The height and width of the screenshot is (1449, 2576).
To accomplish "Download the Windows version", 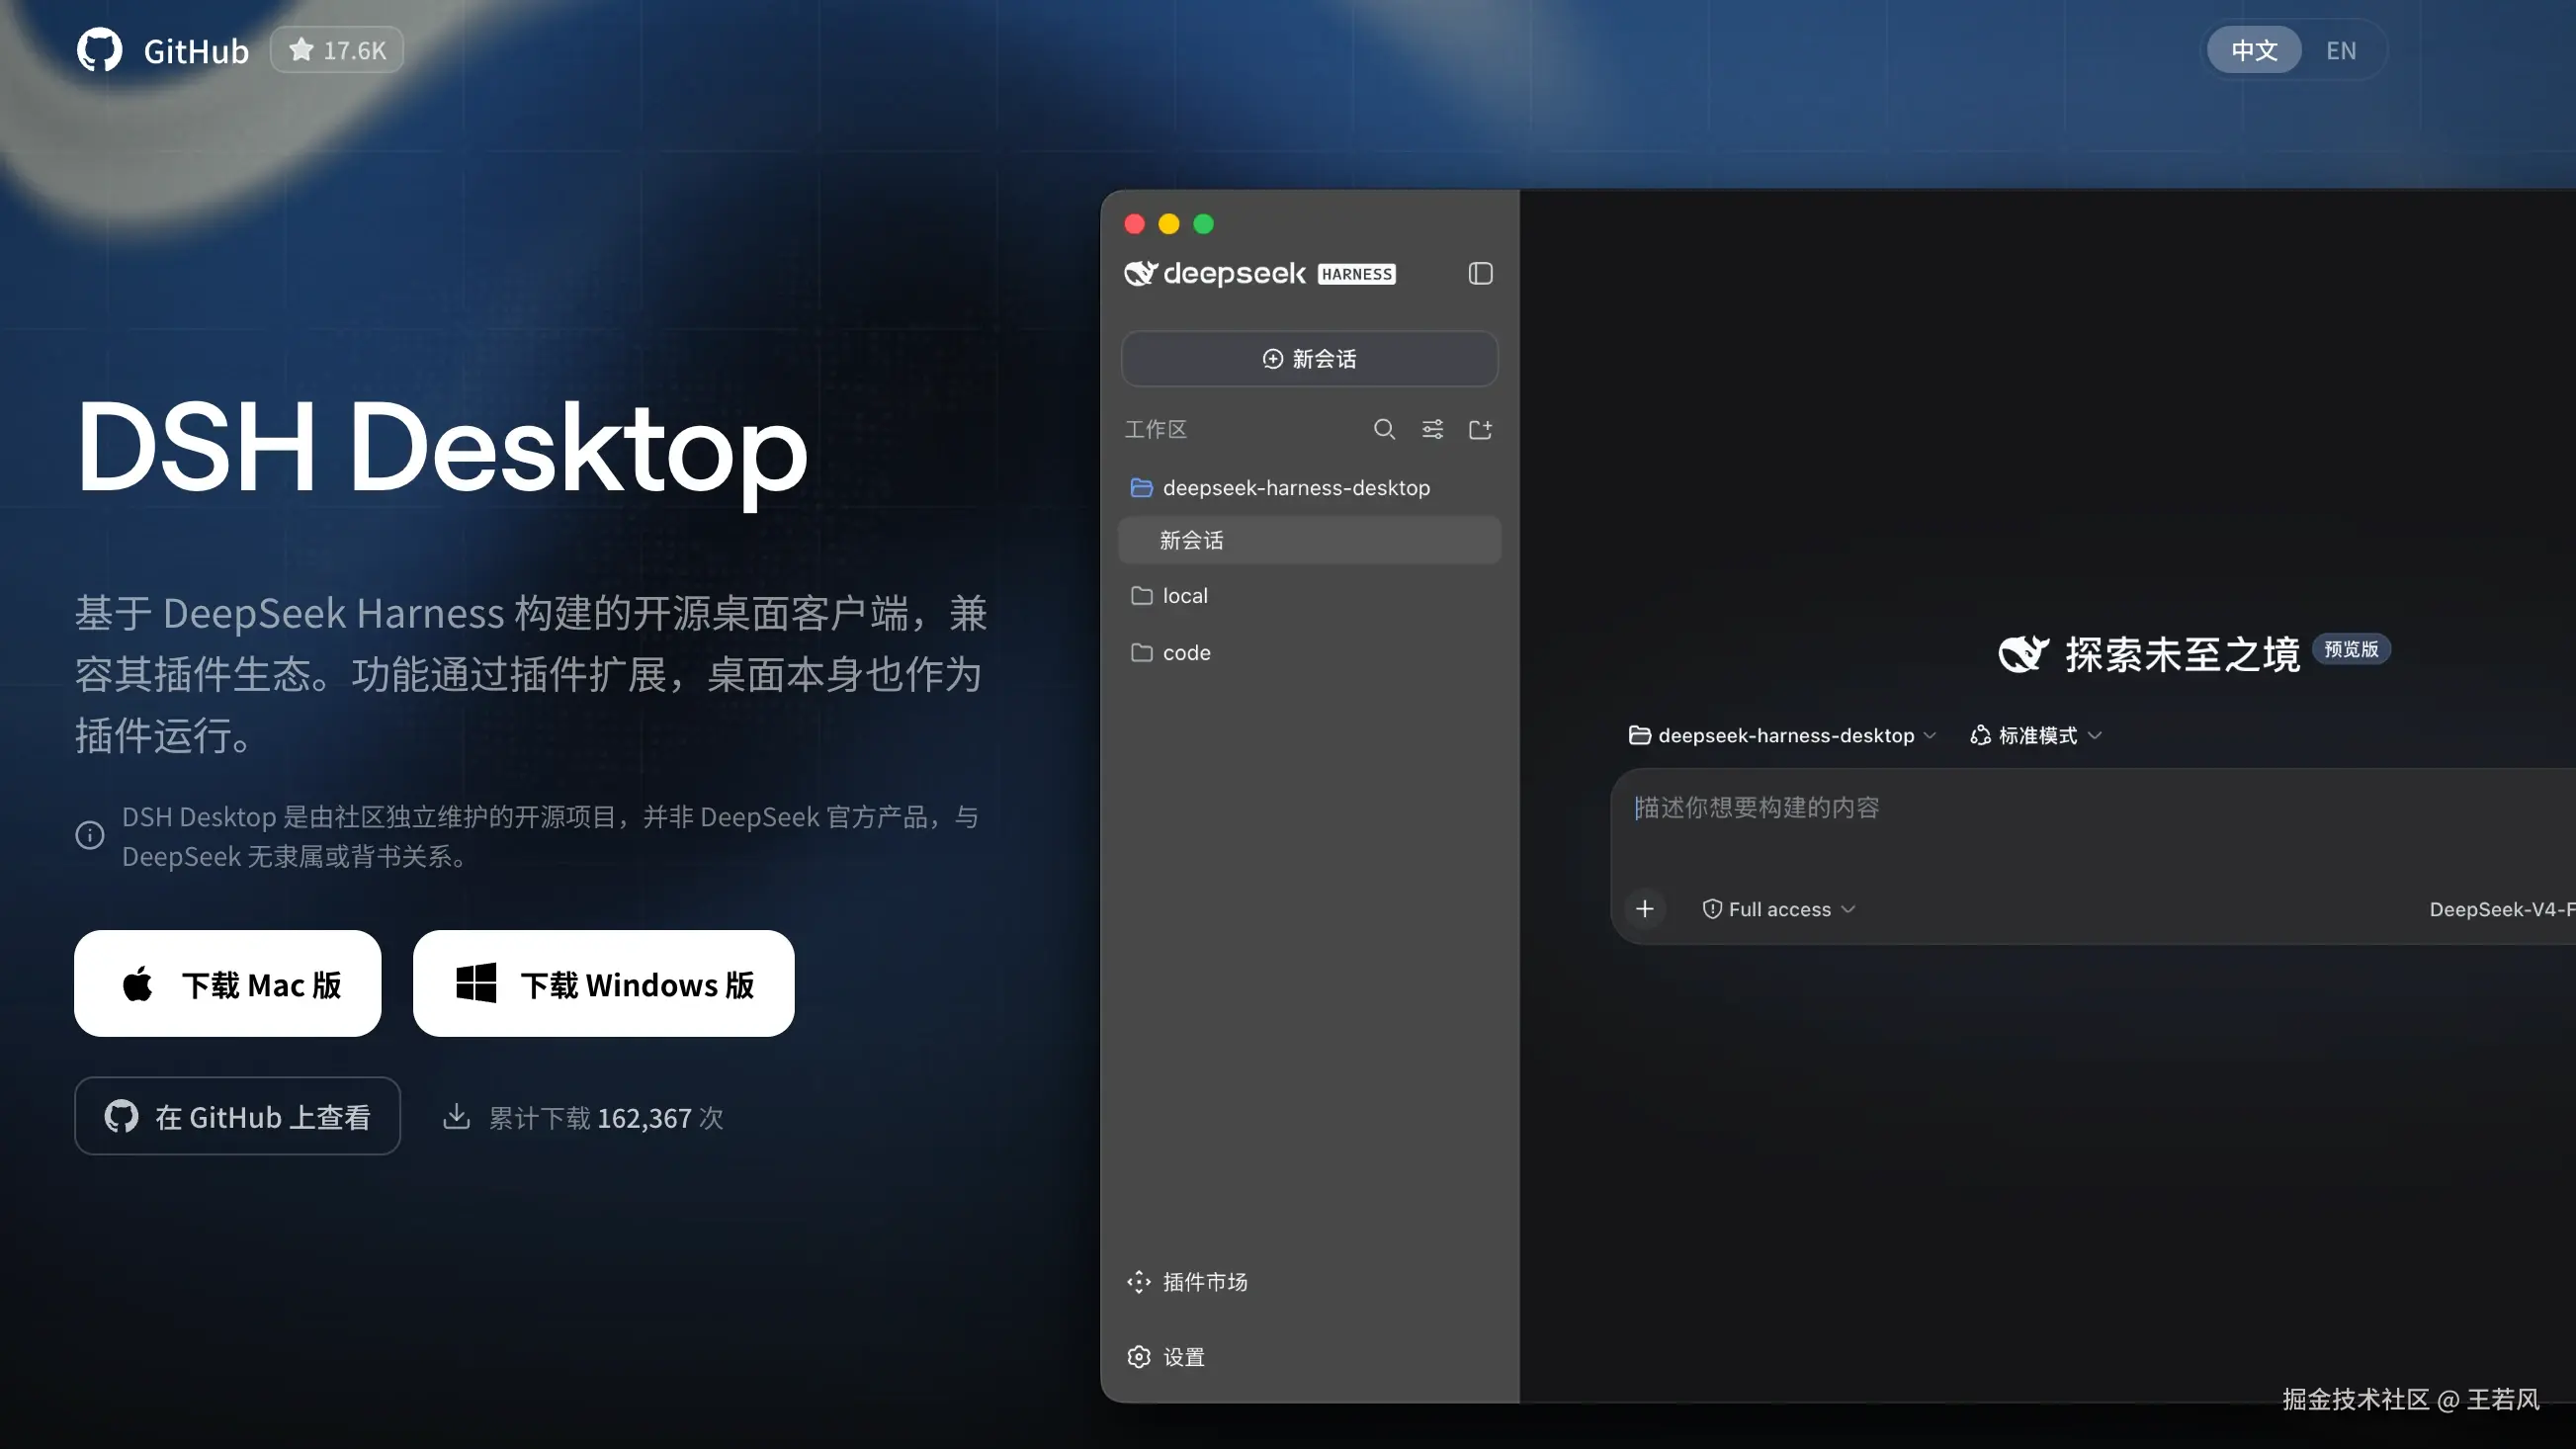I will (x=604, y=984).
